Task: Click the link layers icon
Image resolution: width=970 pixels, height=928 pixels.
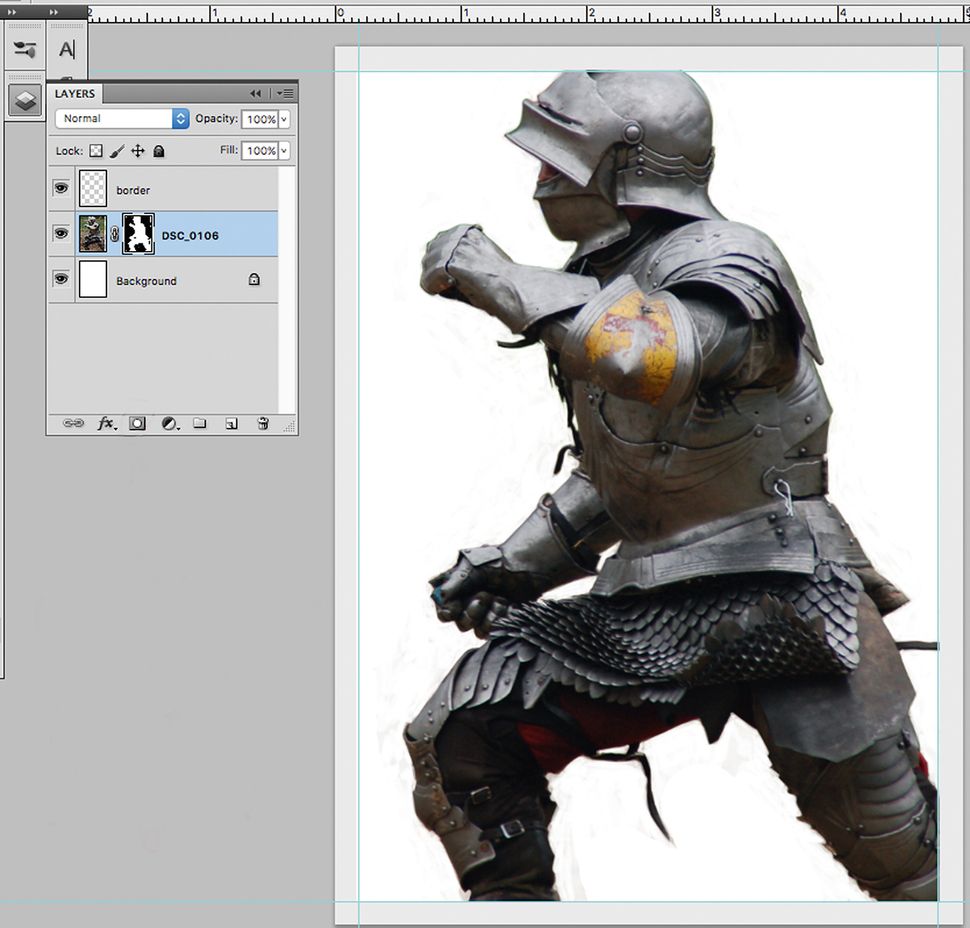Action: click(x=73, y=423)
